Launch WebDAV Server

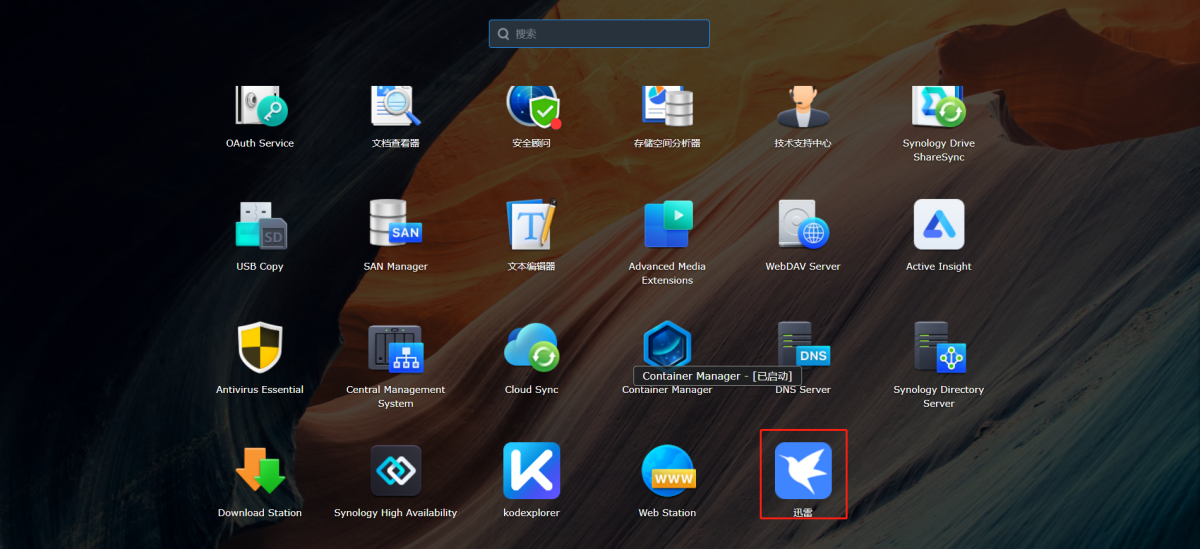click(803, 224)
